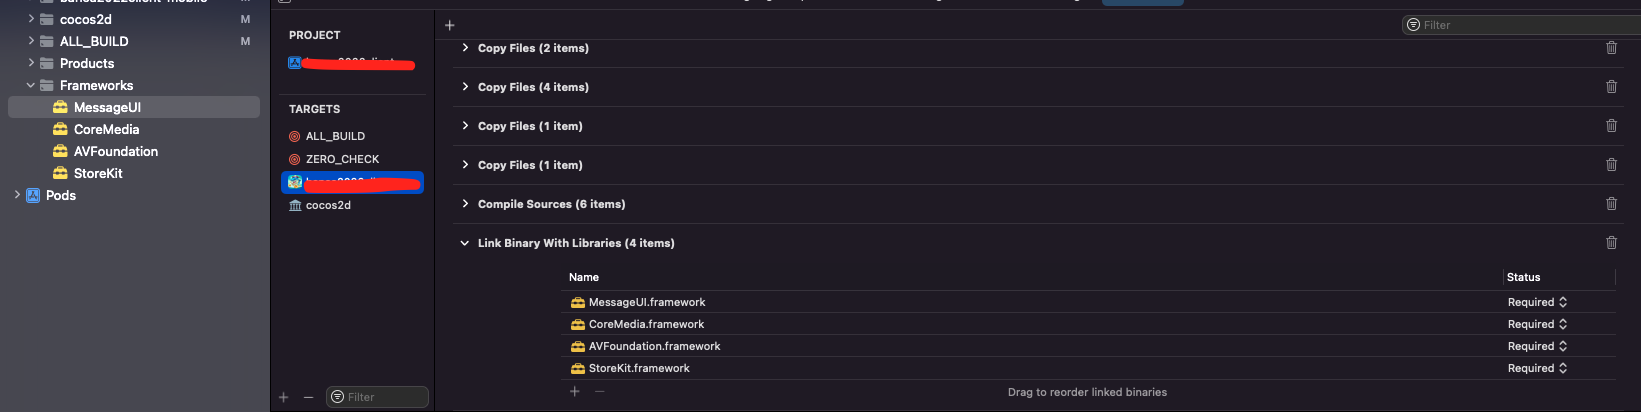
Task: Change Required status for MessageUI.framework
Action: click(1537, 302)
